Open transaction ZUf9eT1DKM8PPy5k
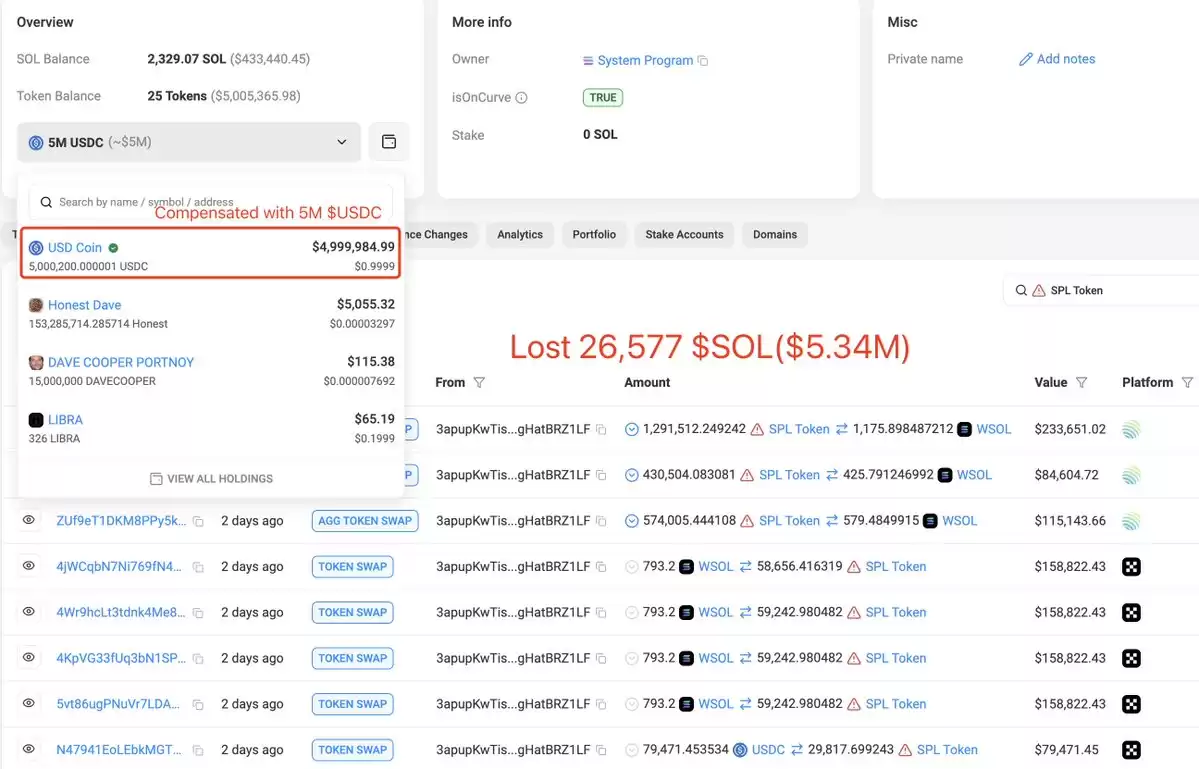 click(121, 521)
